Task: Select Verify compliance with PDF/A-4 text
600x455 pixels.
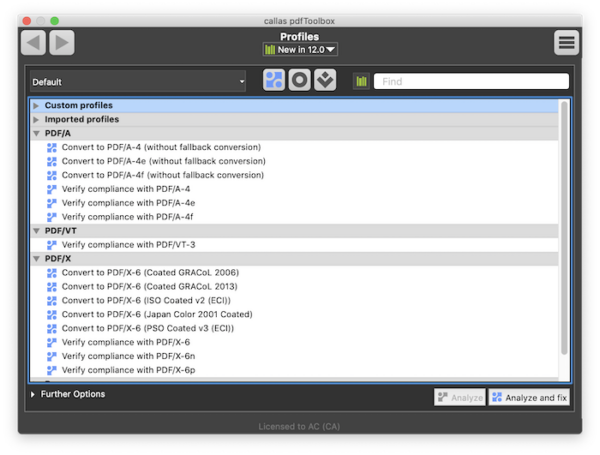Action: 126,189
